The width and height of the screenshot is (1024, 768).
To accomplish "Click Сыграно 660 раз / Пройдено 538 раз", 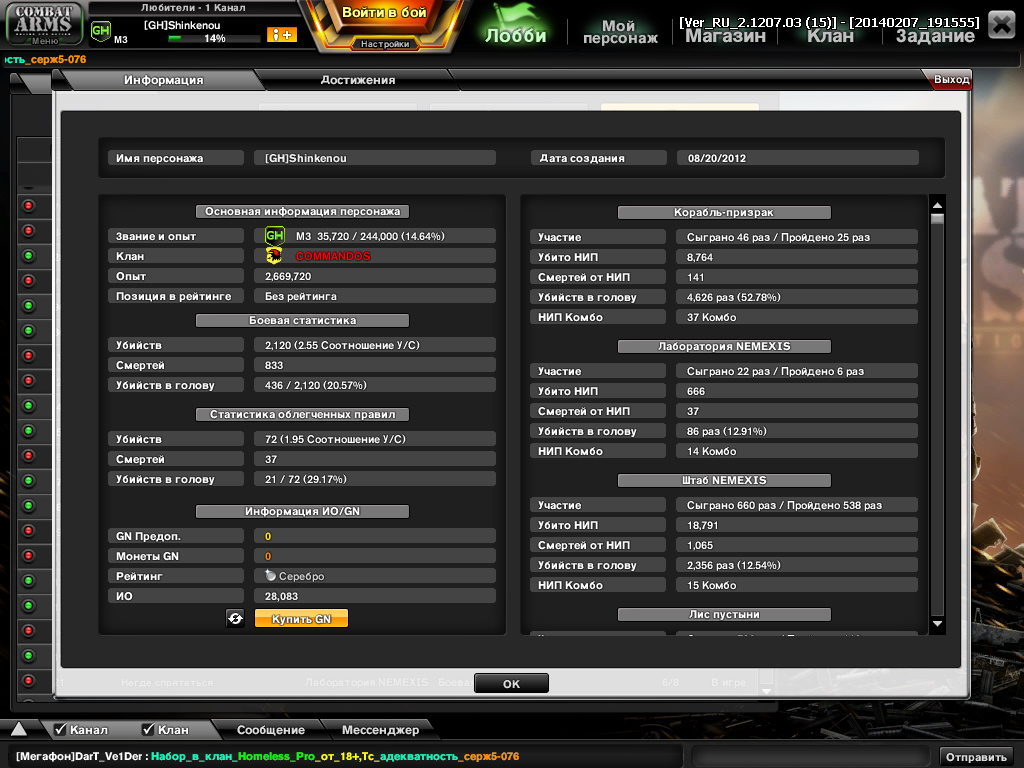I will coord(797,505).
